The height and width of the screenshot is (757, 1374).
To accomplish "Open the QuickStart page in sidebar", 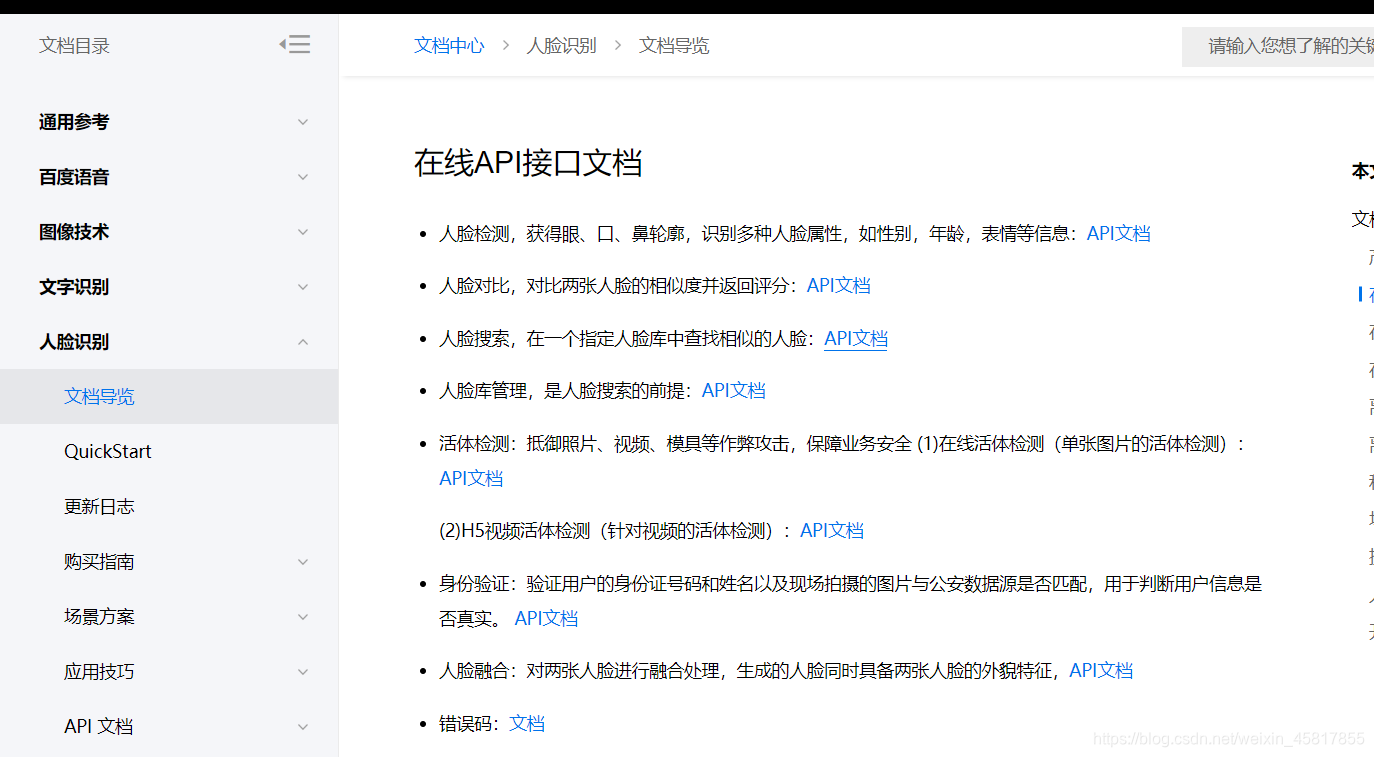I will click(x=107, y=451).
